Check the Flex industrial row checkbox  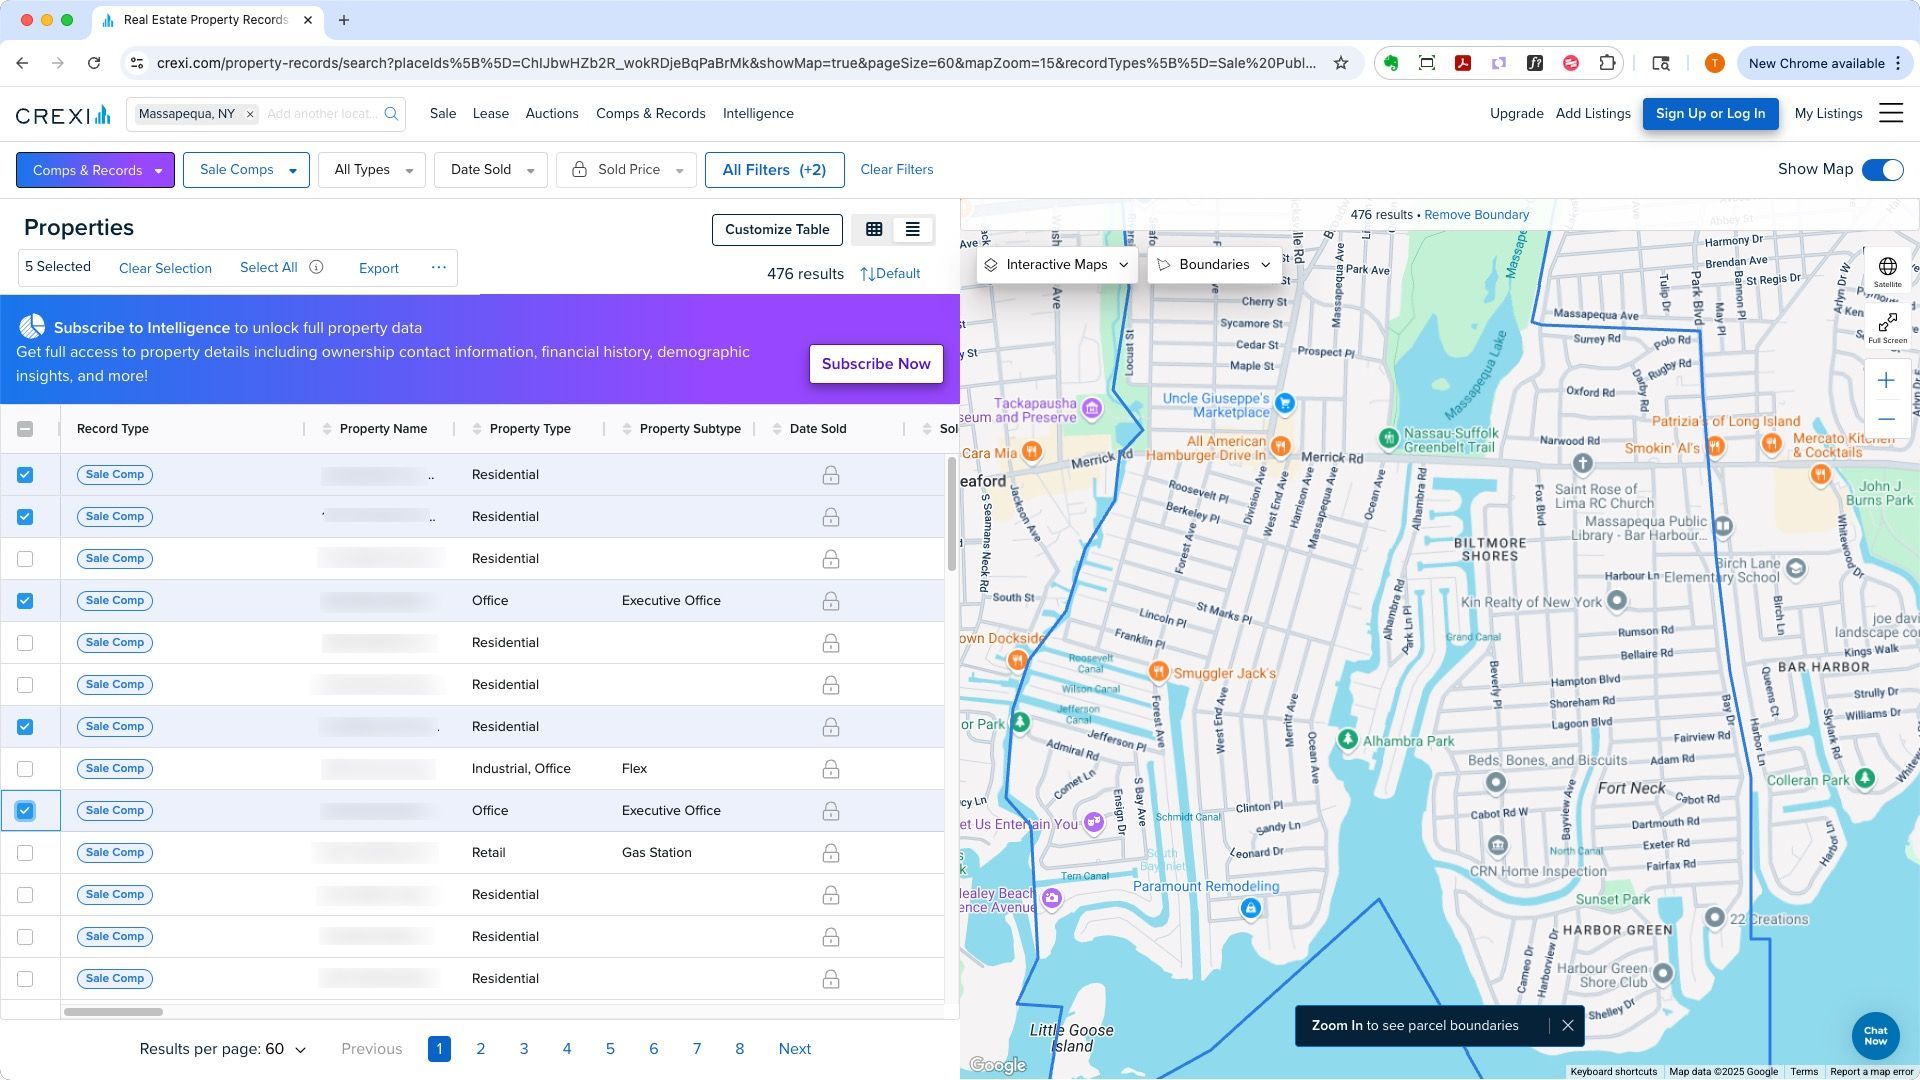[25, 769]
